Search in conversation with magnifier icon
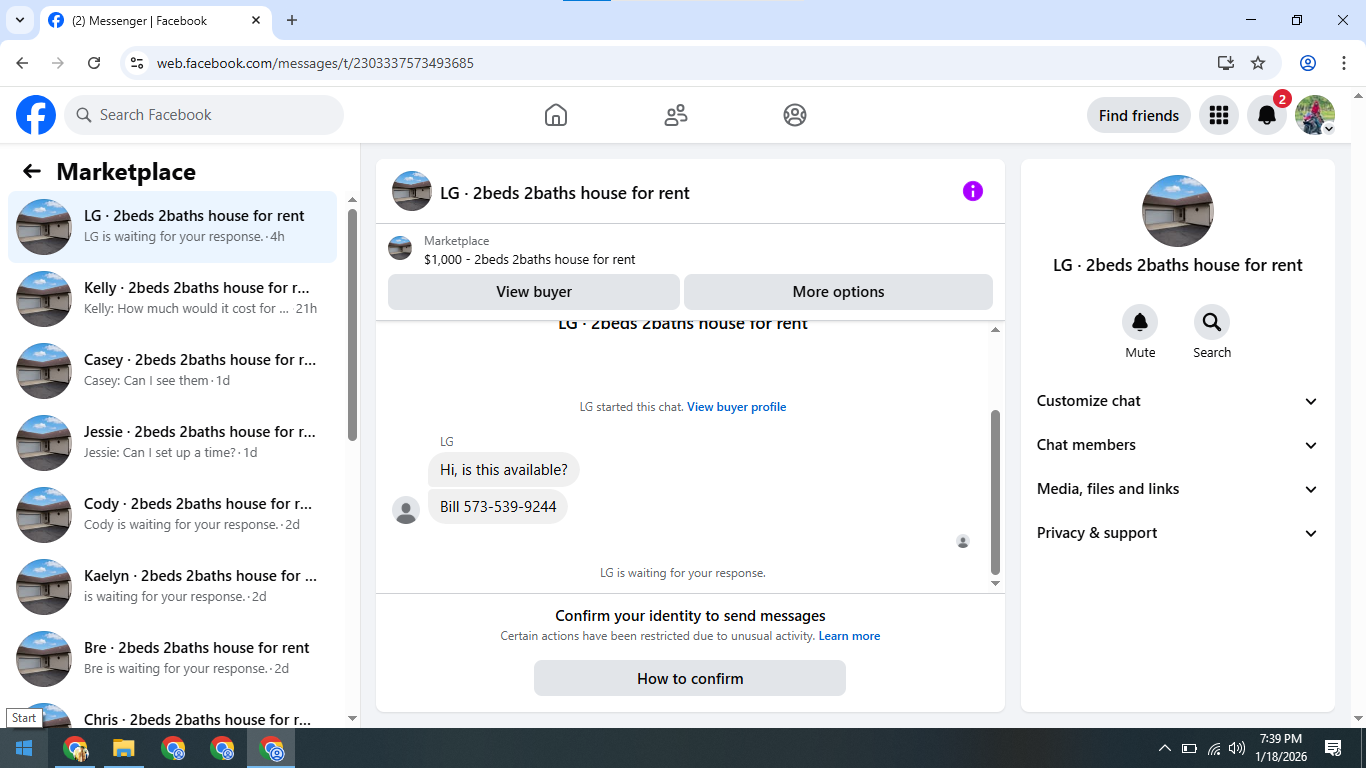This screenshot has height=768, width=1366. click(x=1212, y=322)
